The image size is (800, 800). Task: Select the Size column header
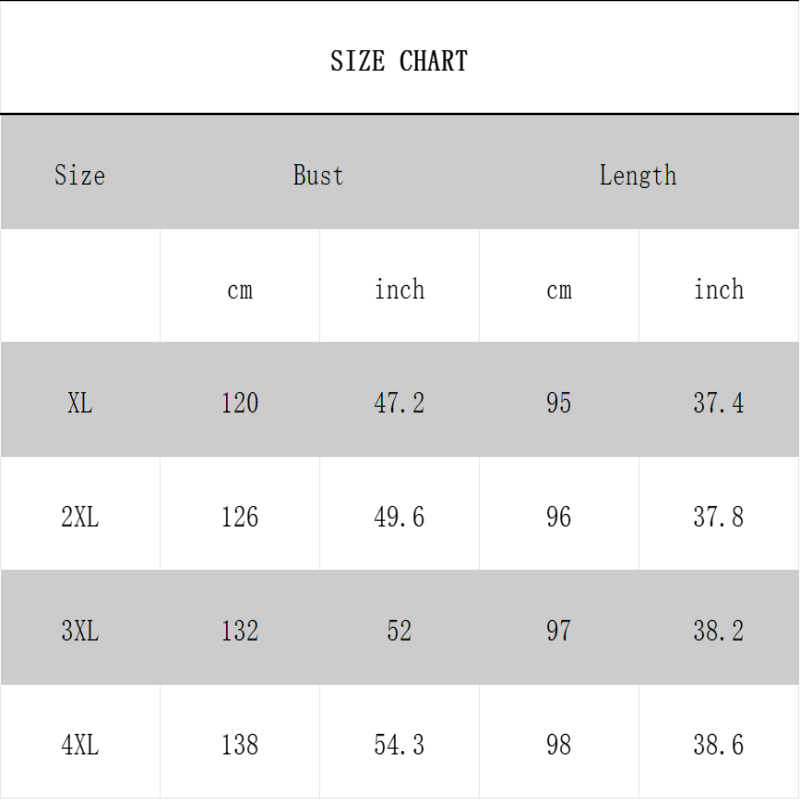click(80, 176)
